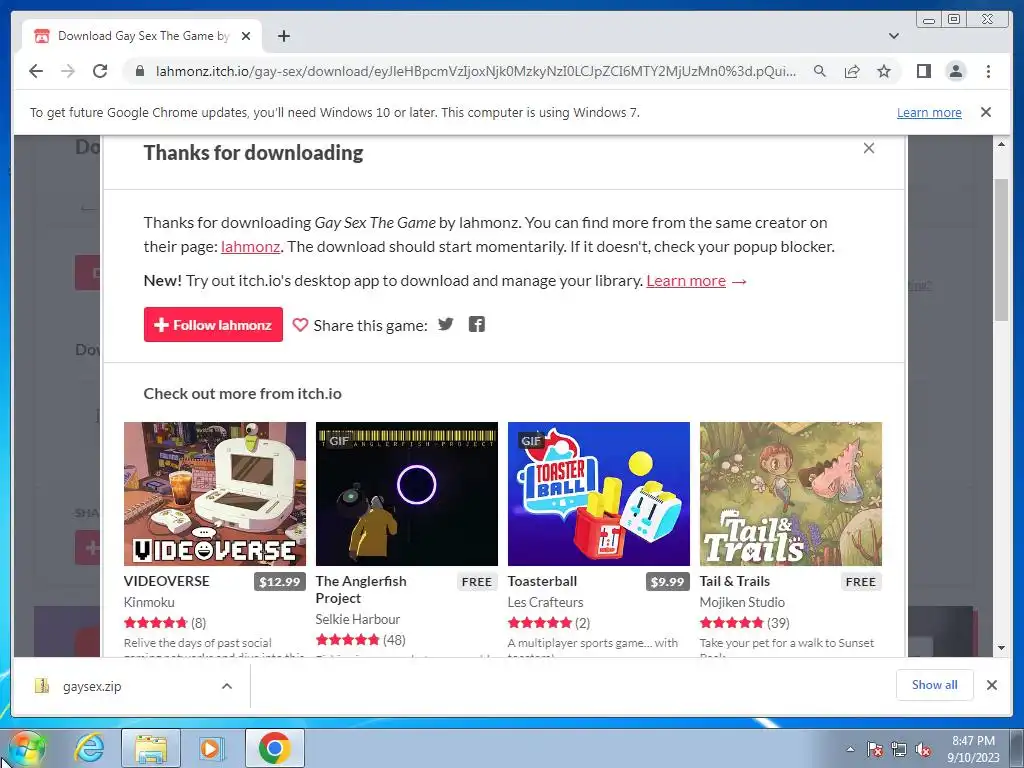Open the VIDEOVERSE game thumbnail

(x=215, y=494)
